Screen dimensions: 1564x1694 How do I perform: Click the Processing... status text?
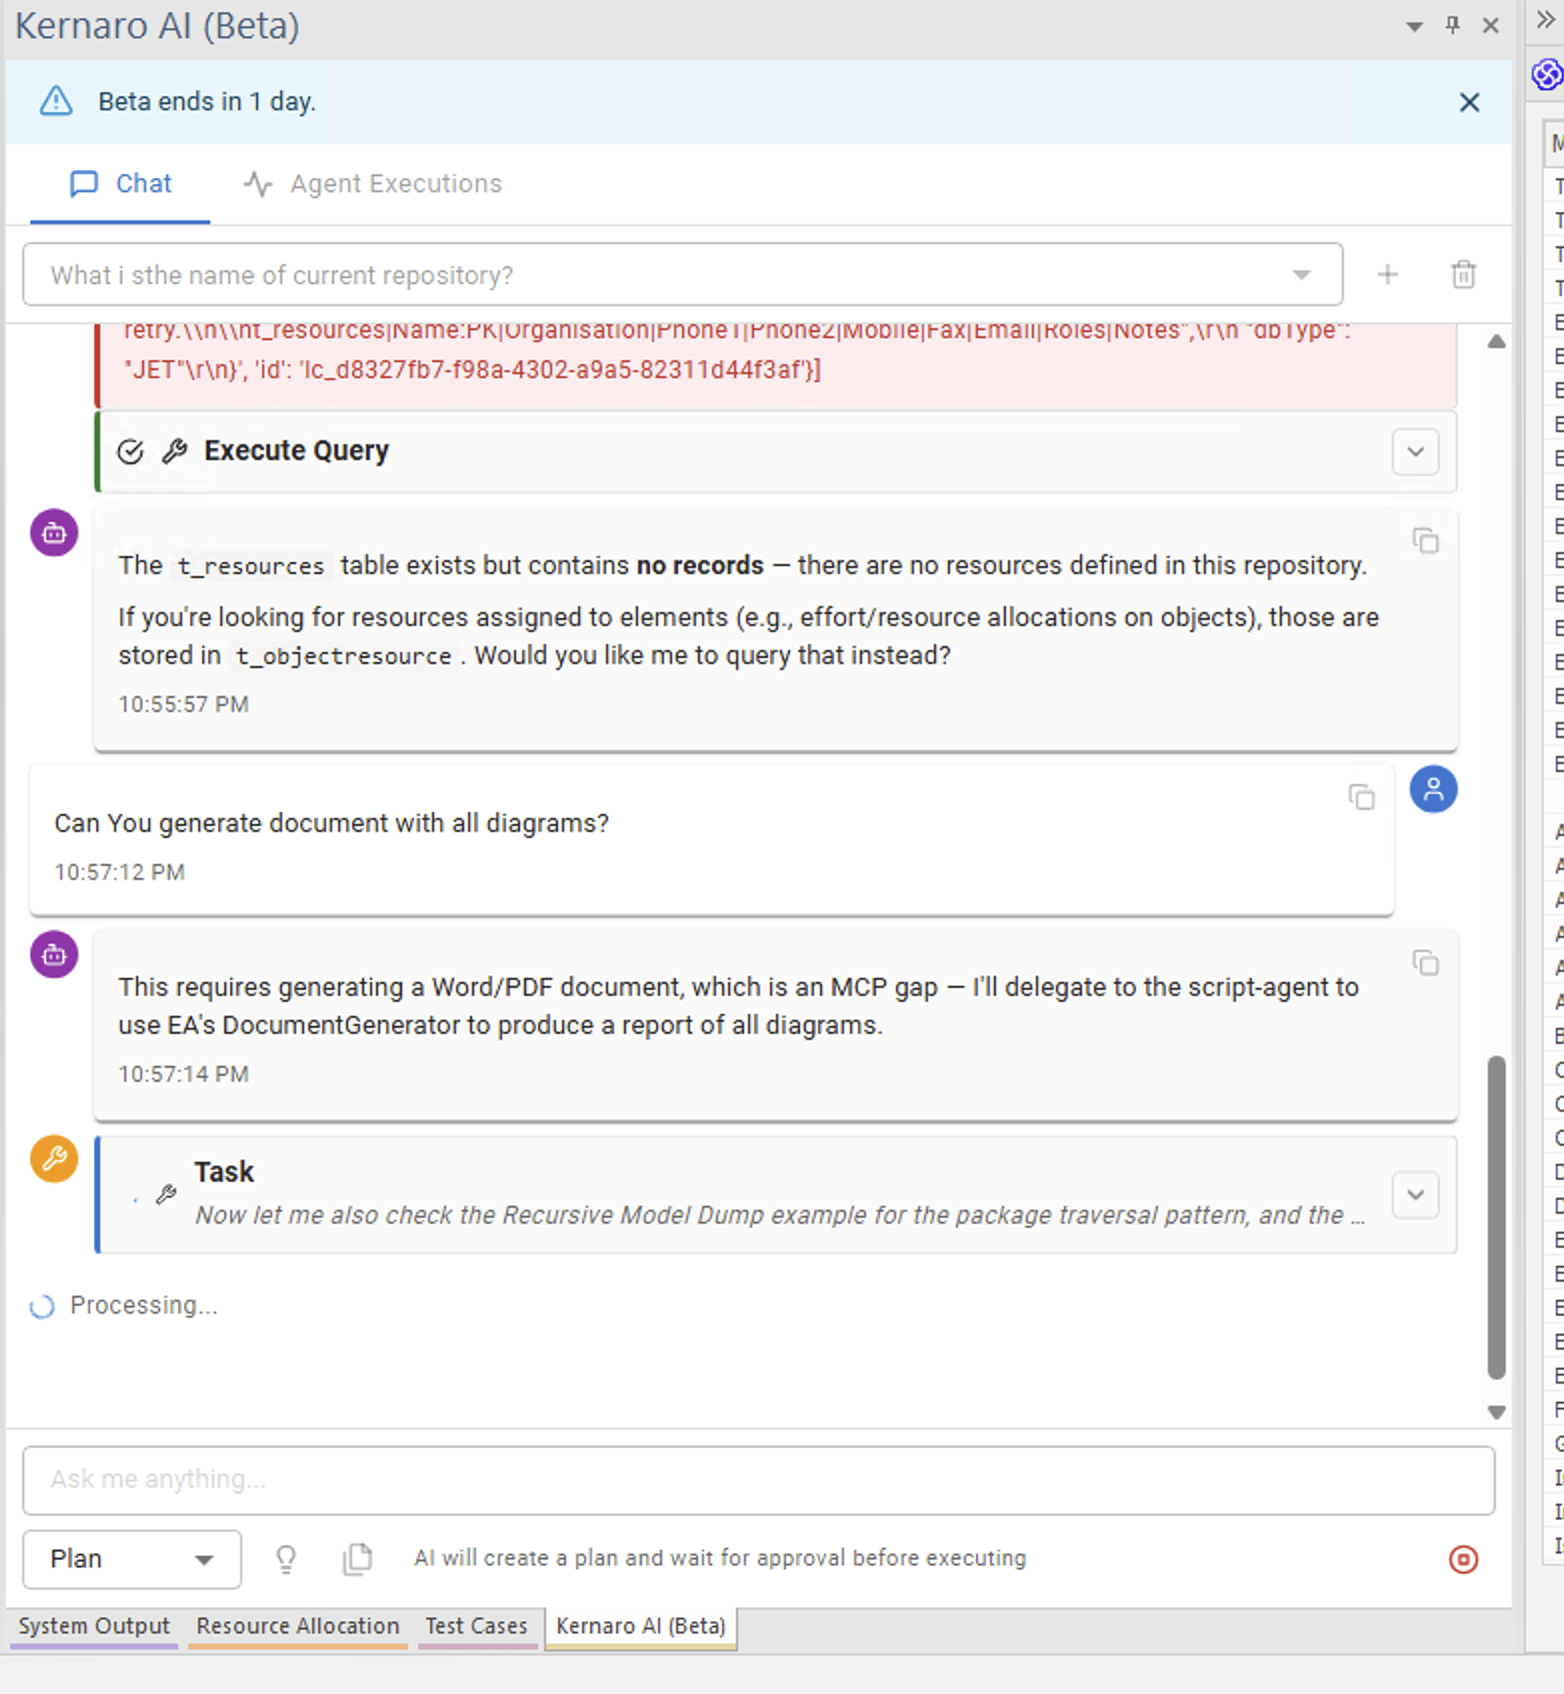(x=144, y=1305)
